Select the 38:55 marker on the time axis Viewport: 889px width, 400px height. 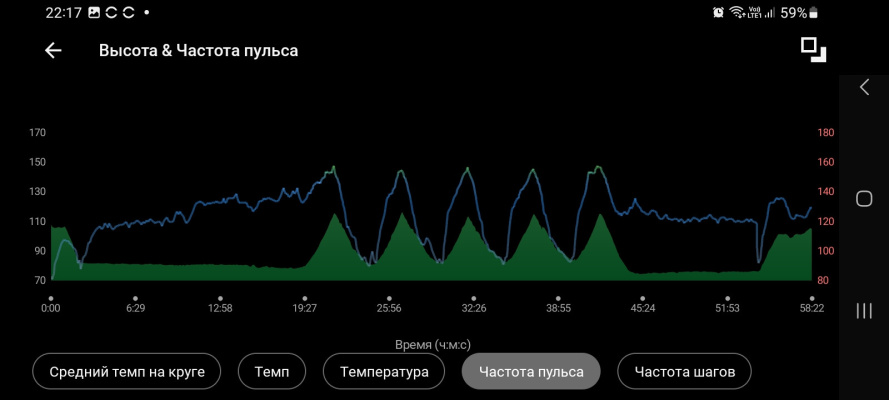[x=558, y=307]
